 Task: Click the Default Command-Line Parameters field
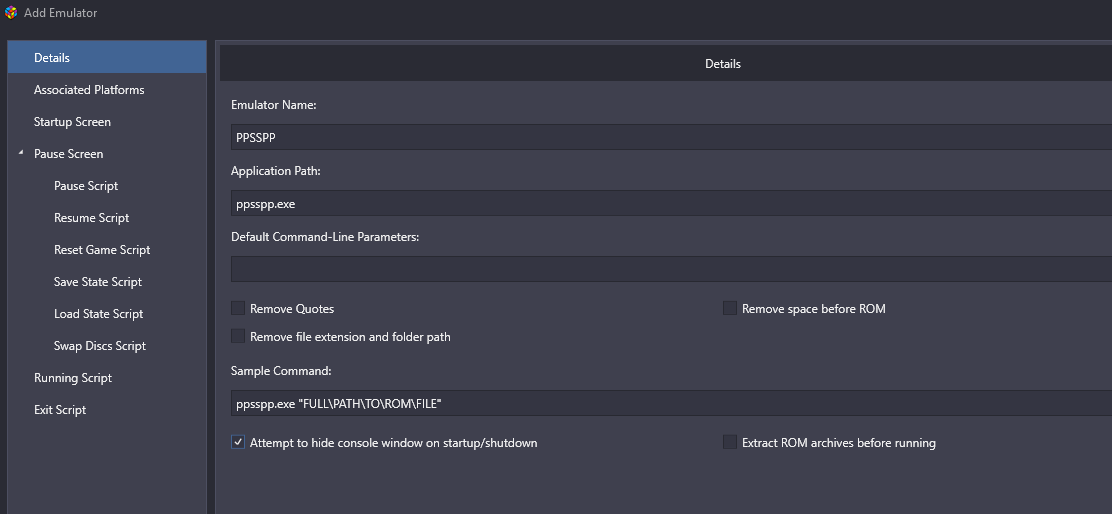(672, 269)
